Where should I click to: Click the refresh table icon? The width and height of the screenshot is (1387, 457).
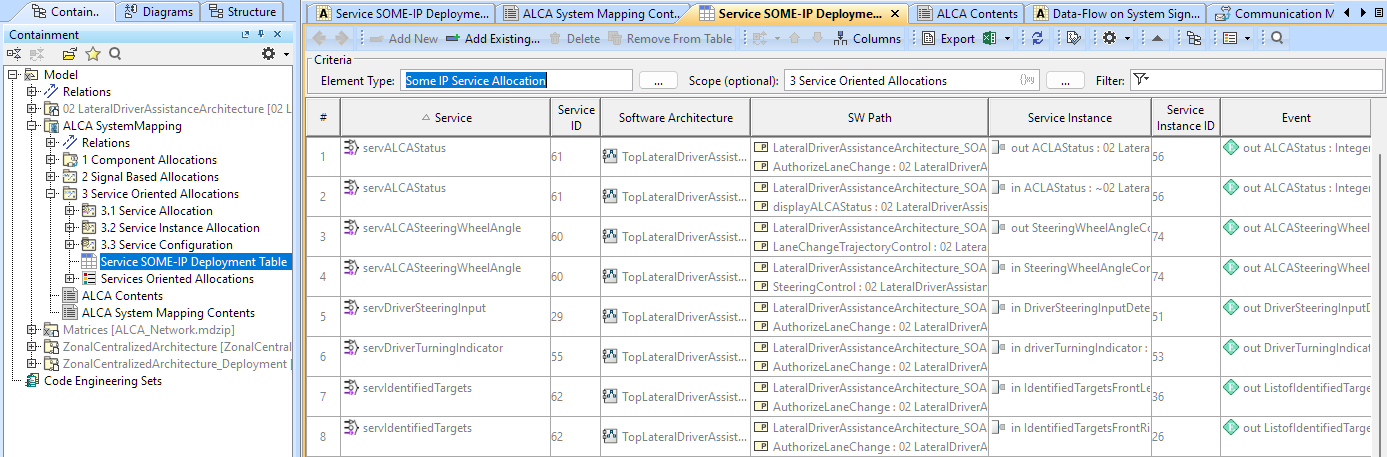tap(1037, 39)
